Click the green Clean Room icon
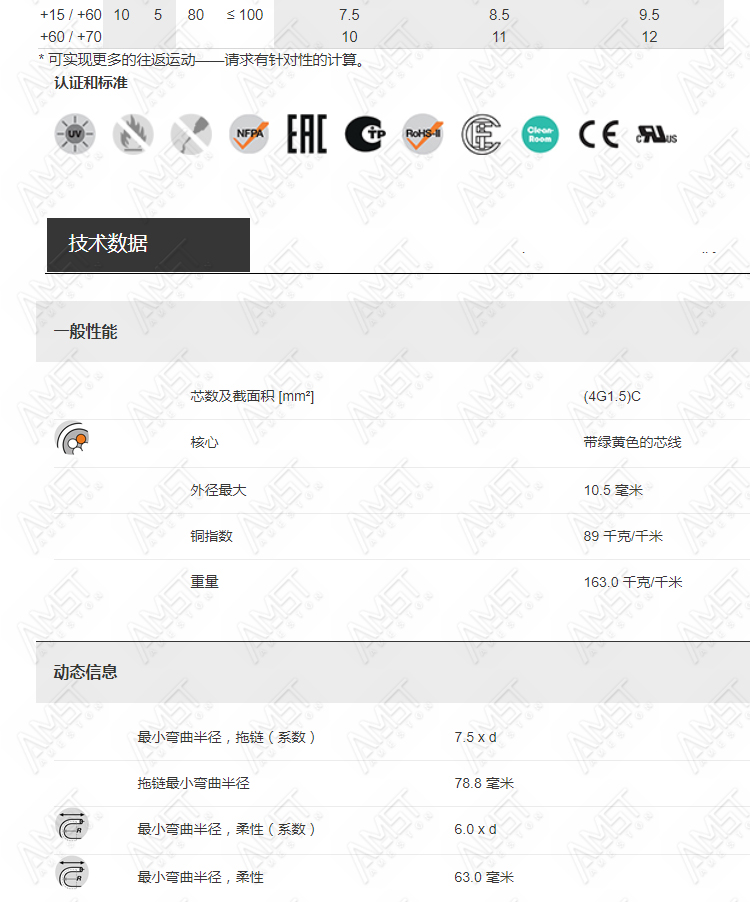Screen dimensions: 750x902 (x=540, y=134)
